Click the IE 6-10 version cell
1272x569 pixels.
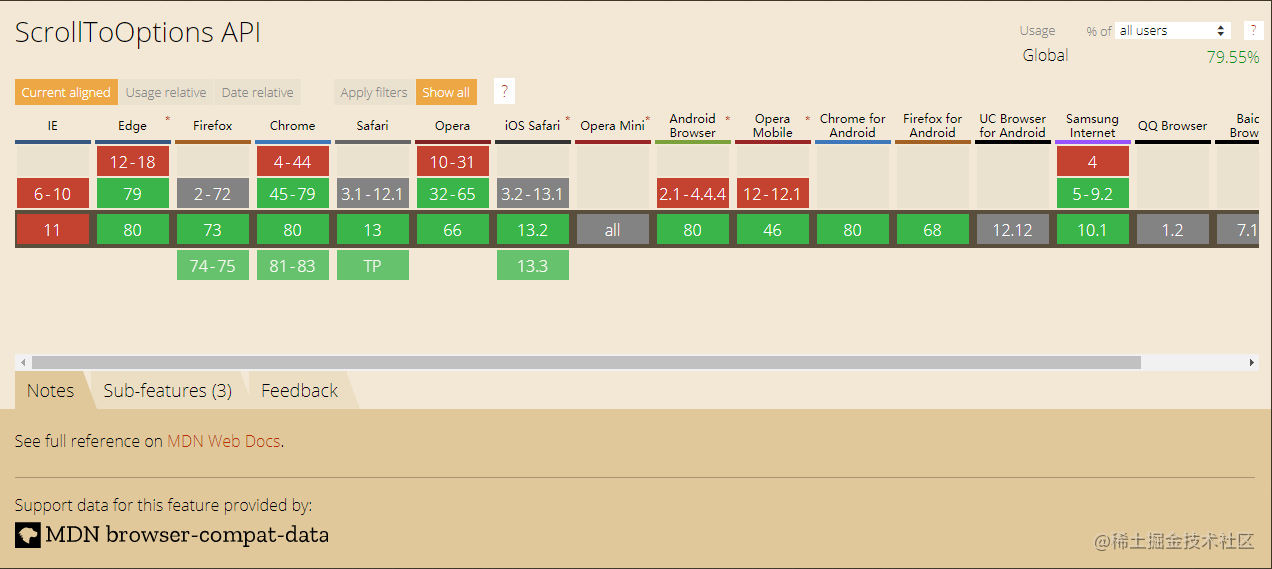(x=53, y=193)
